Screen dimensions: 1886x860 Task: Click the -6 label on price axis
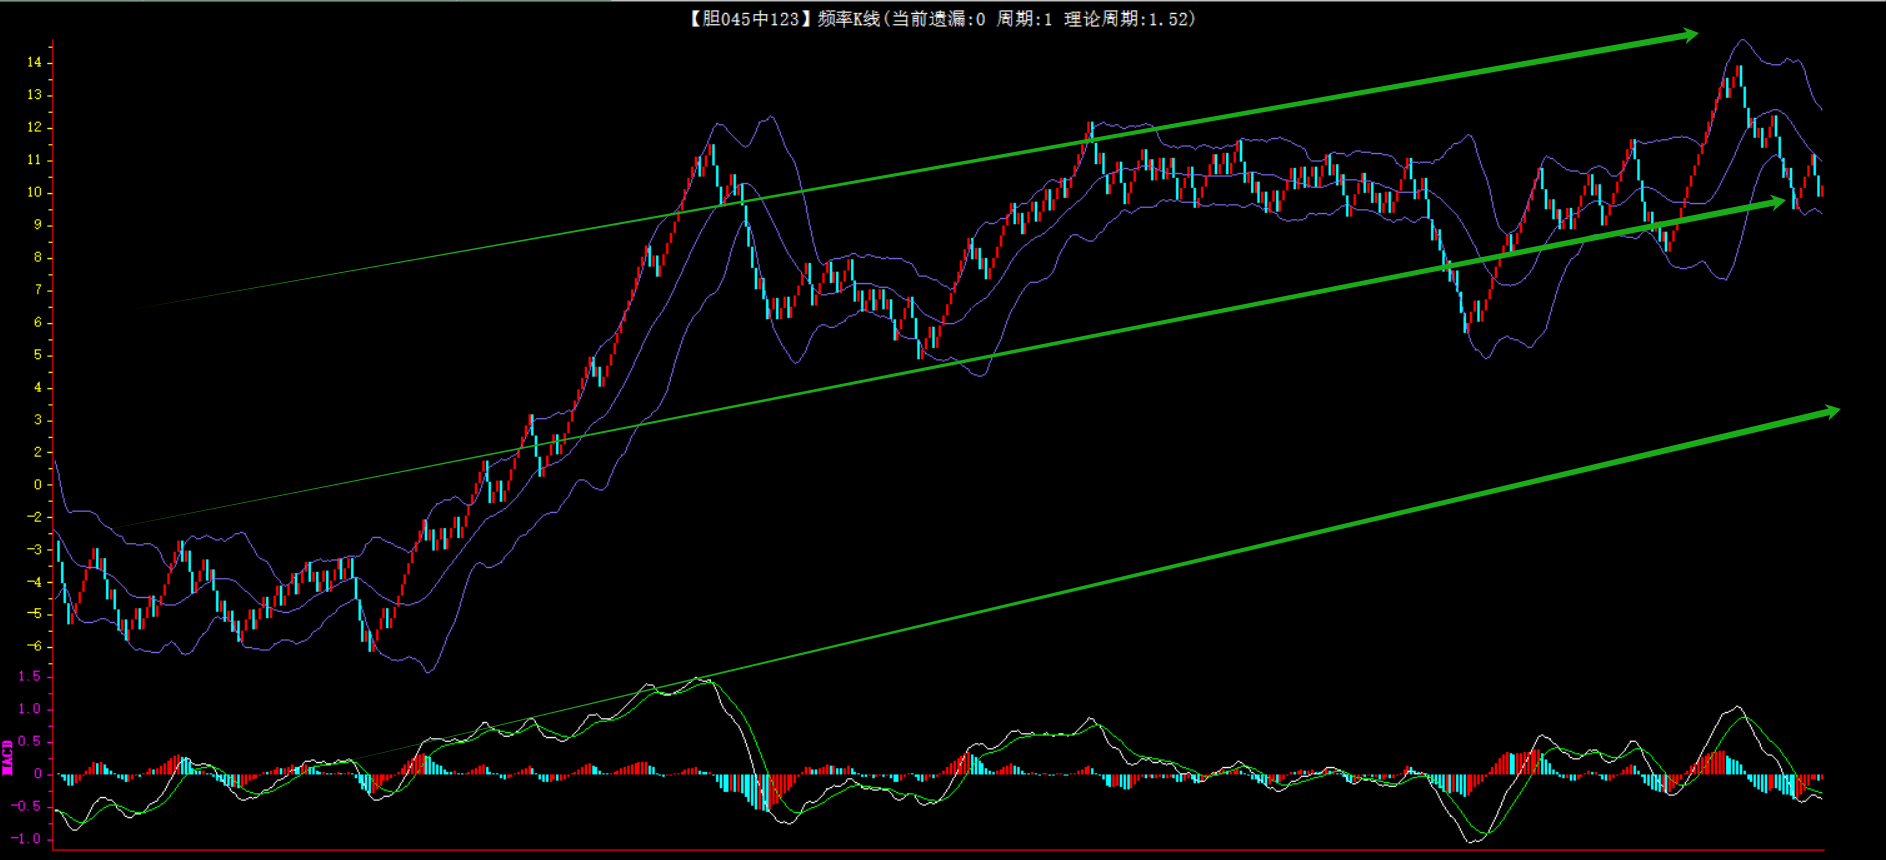pos(35,646)
